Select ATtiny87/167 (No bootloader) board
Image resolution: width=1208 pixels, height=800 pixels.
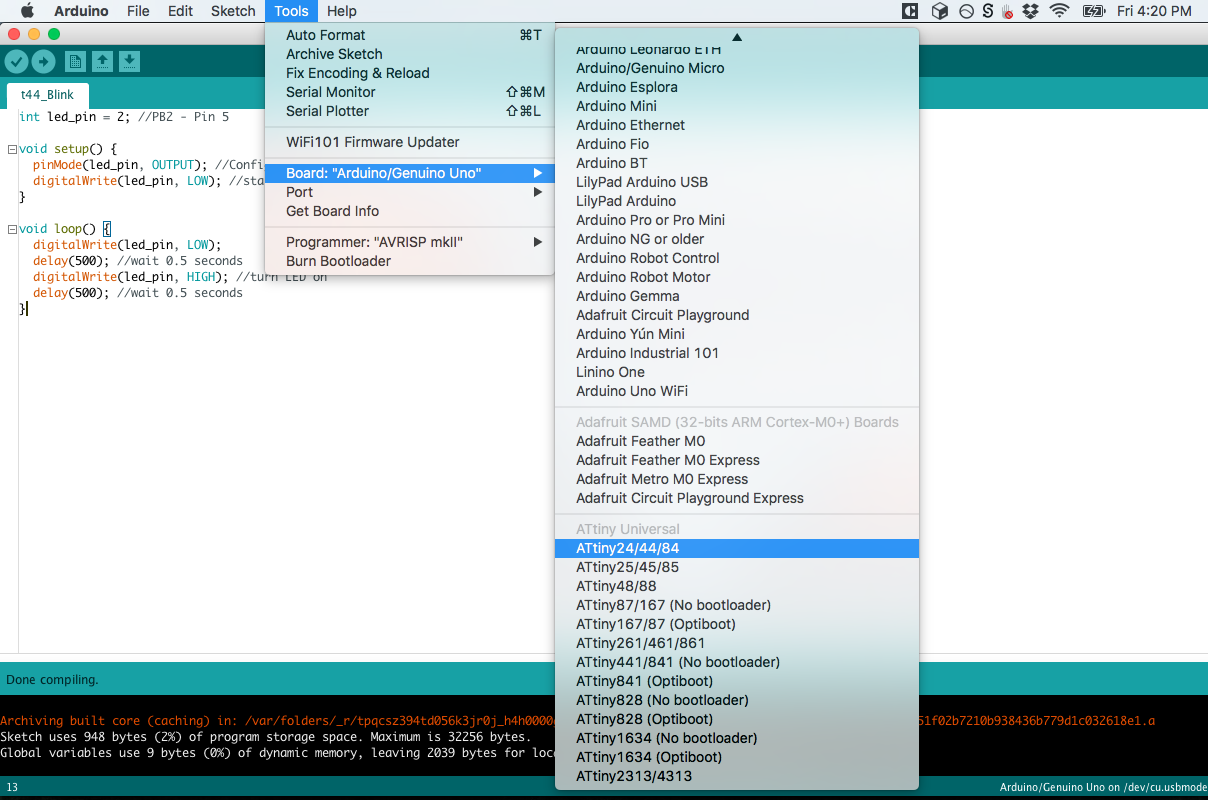coord(737,605)
